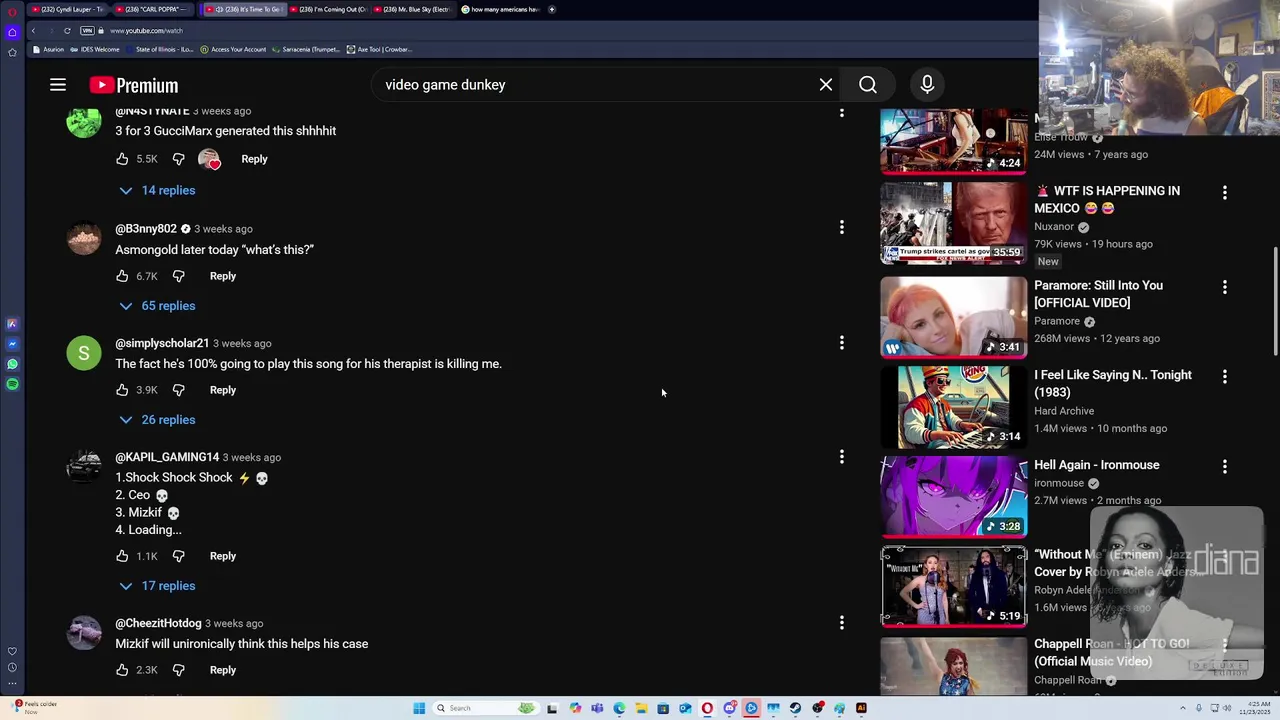Open a new browser tab with plus
This screenshot has width=1280, height=720.
(x=551, y=9)
